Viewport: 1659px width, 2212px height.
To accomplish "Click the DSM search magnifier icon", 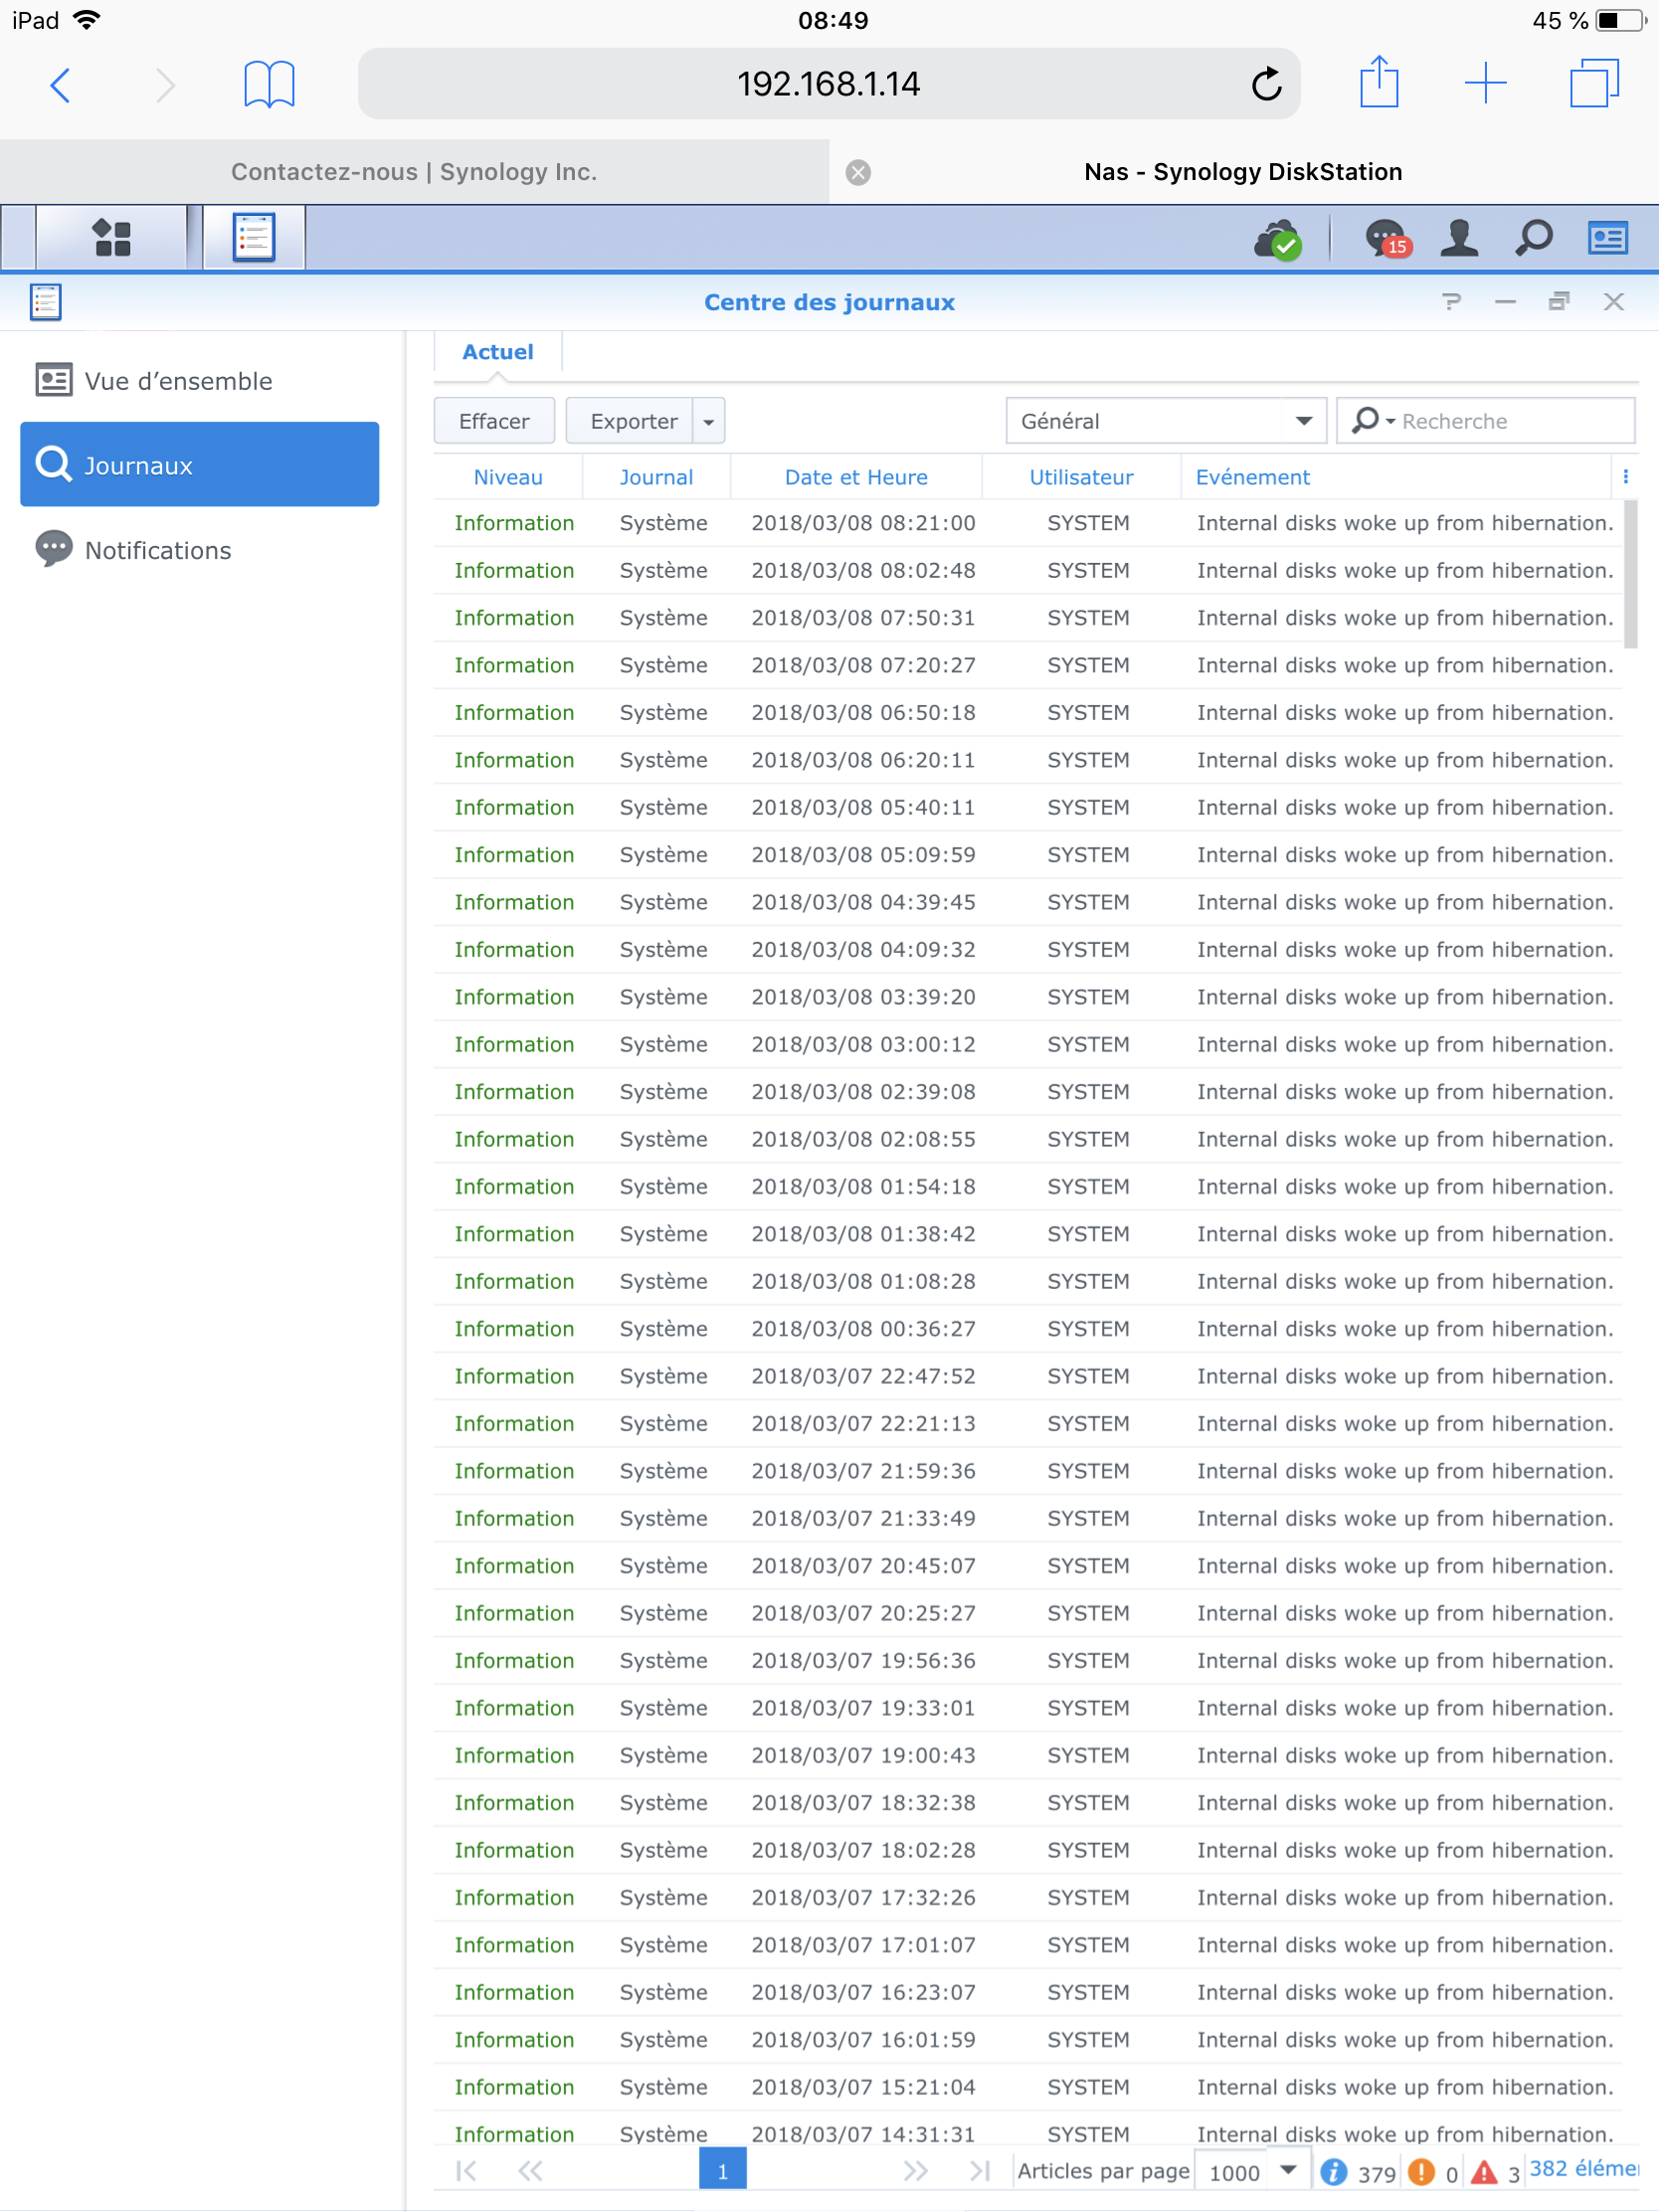I will click(x=1533, y=239).
